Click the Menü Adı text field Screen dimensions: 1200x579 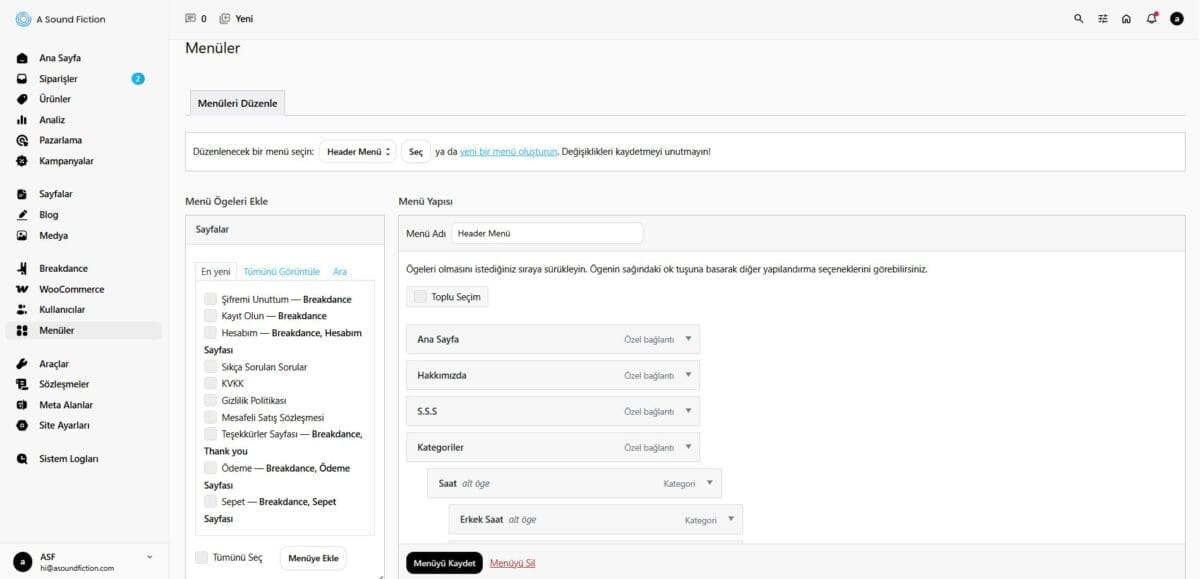[x=547, y=233]
